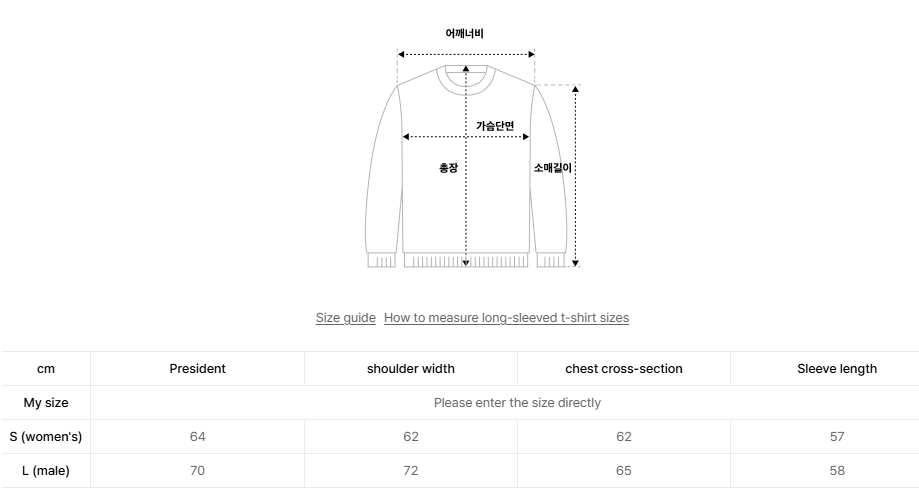Screen dimensions: 919x493
Task: Click How to measure long-sleeved t-shirt sizes
Action: [506, 318]
